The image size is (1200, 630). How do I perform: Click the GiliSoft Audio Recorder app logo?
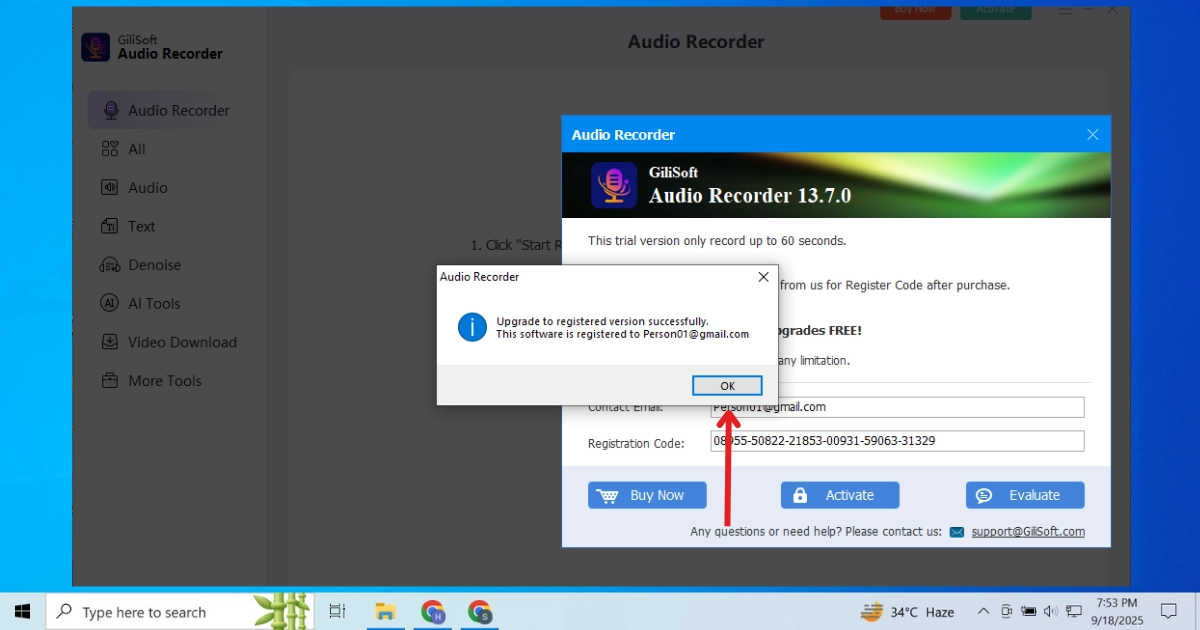click(x=96, y=47)
